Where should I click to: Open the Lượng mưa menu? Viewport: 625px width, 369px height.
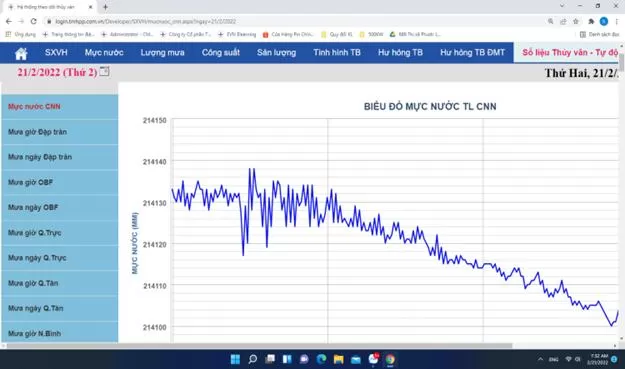pyautogui.click(x=162, y=53)
